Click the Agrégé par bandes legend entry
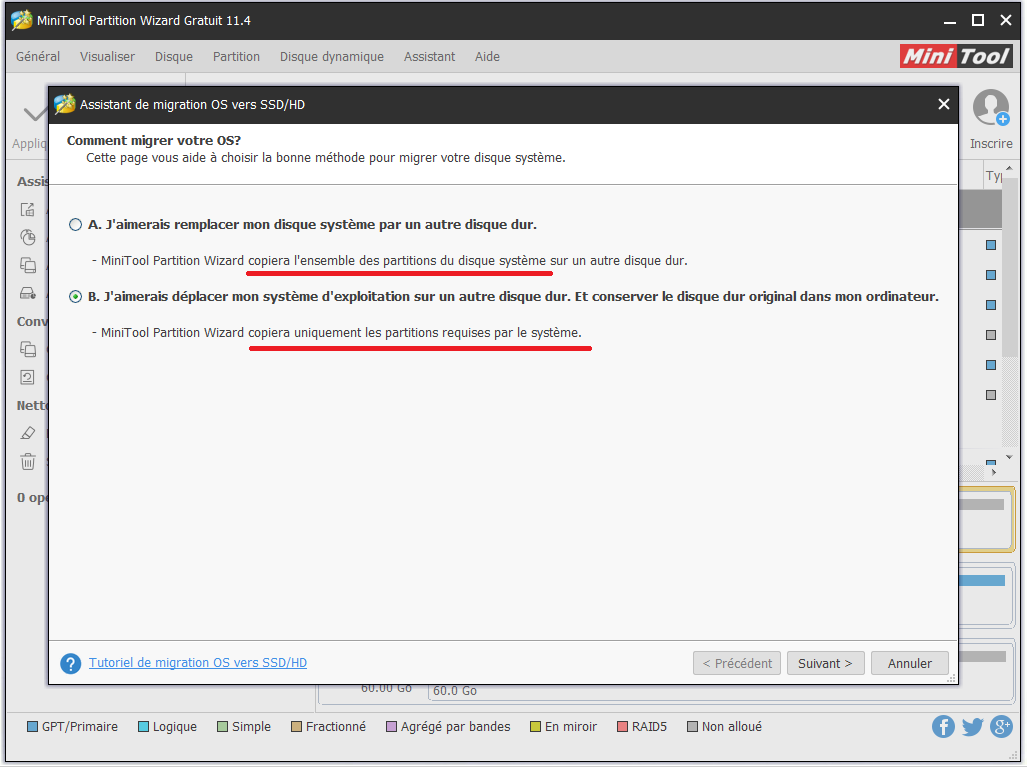The image size is (1027, 767). (448, 726)
